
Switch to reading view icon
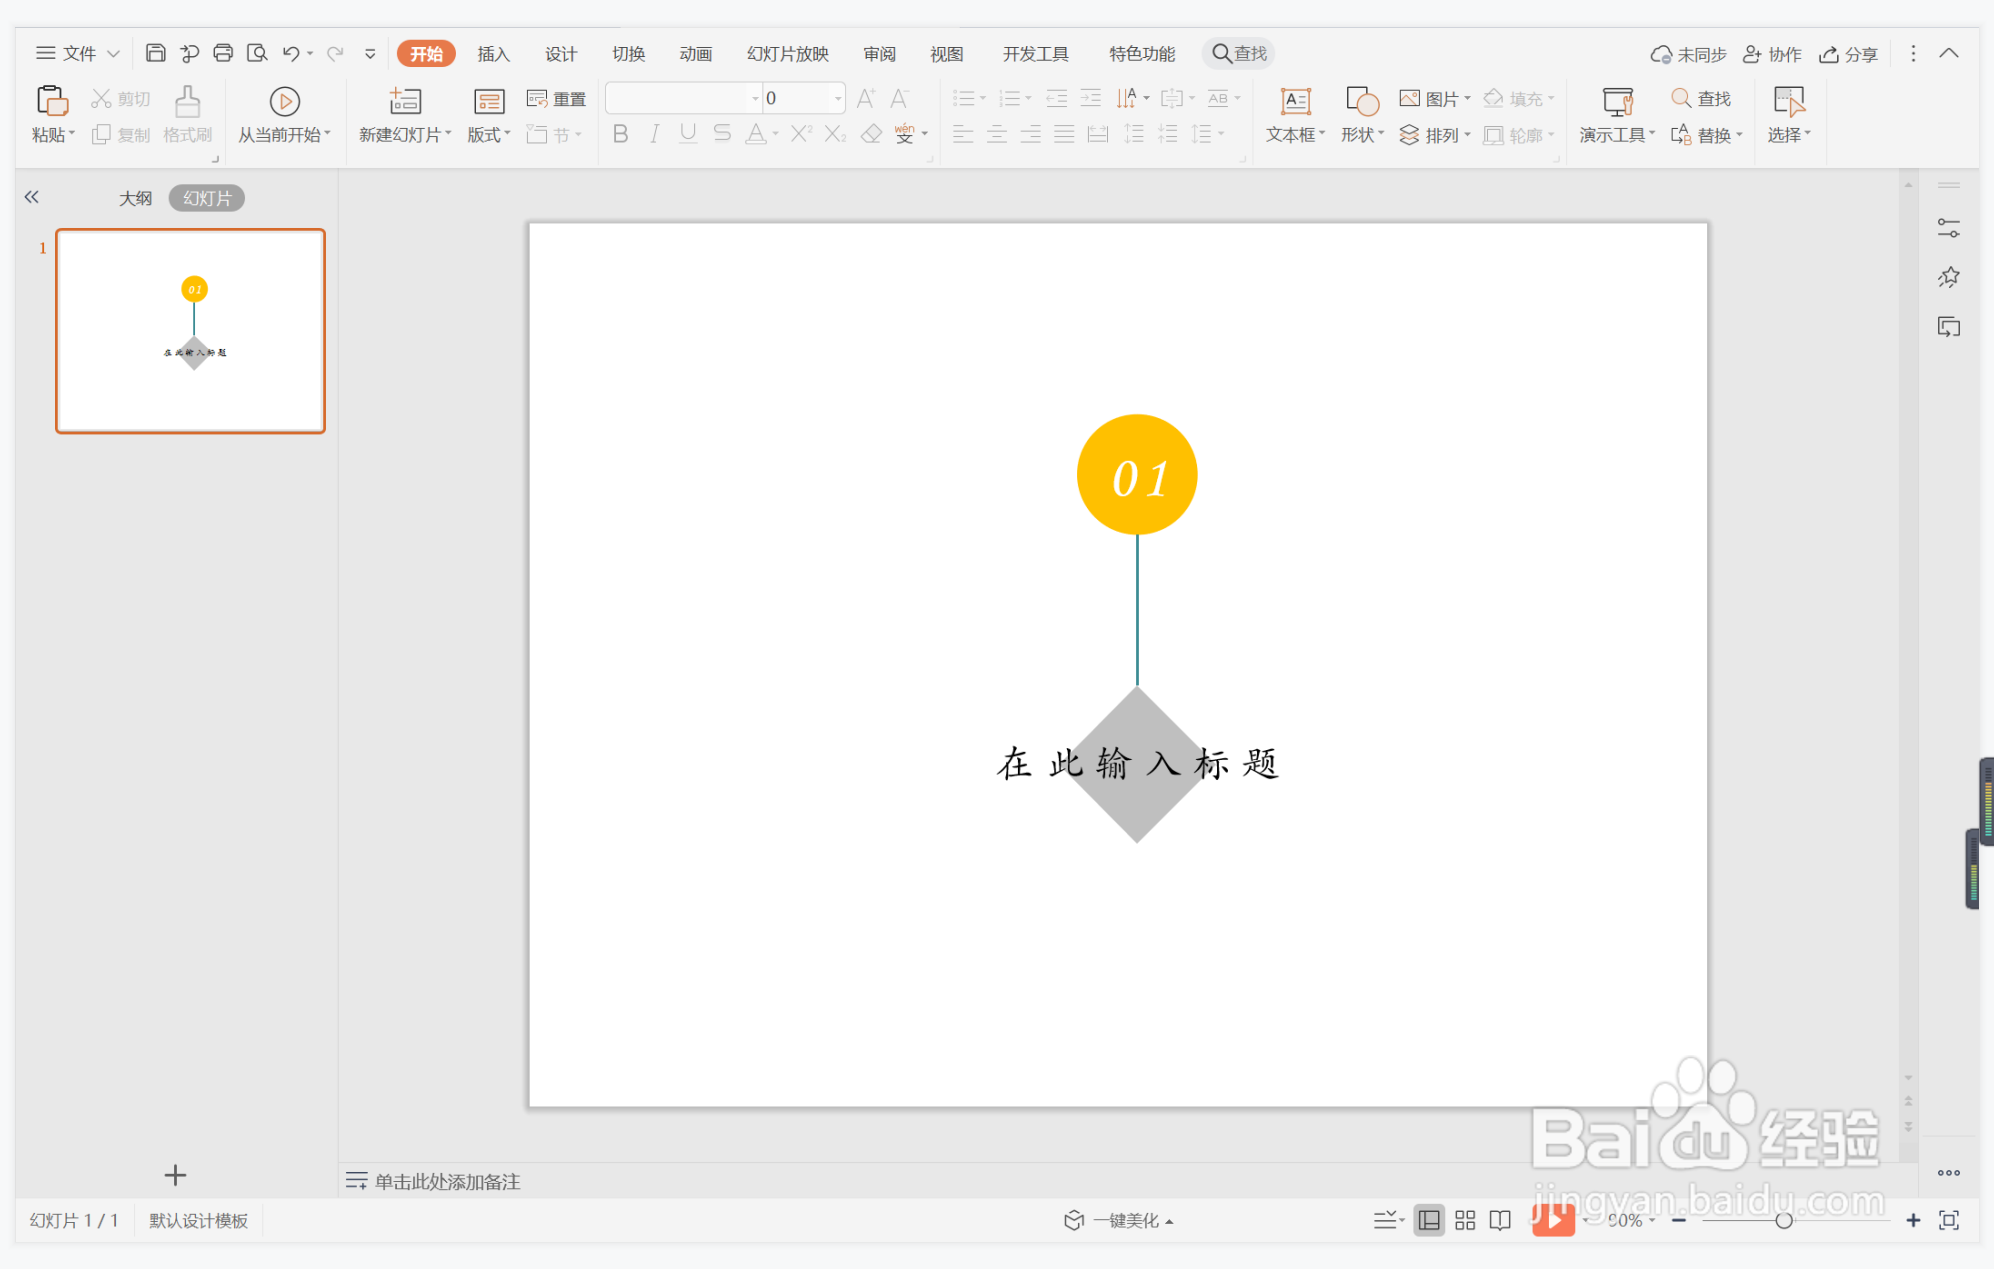click(1500, 1220)
